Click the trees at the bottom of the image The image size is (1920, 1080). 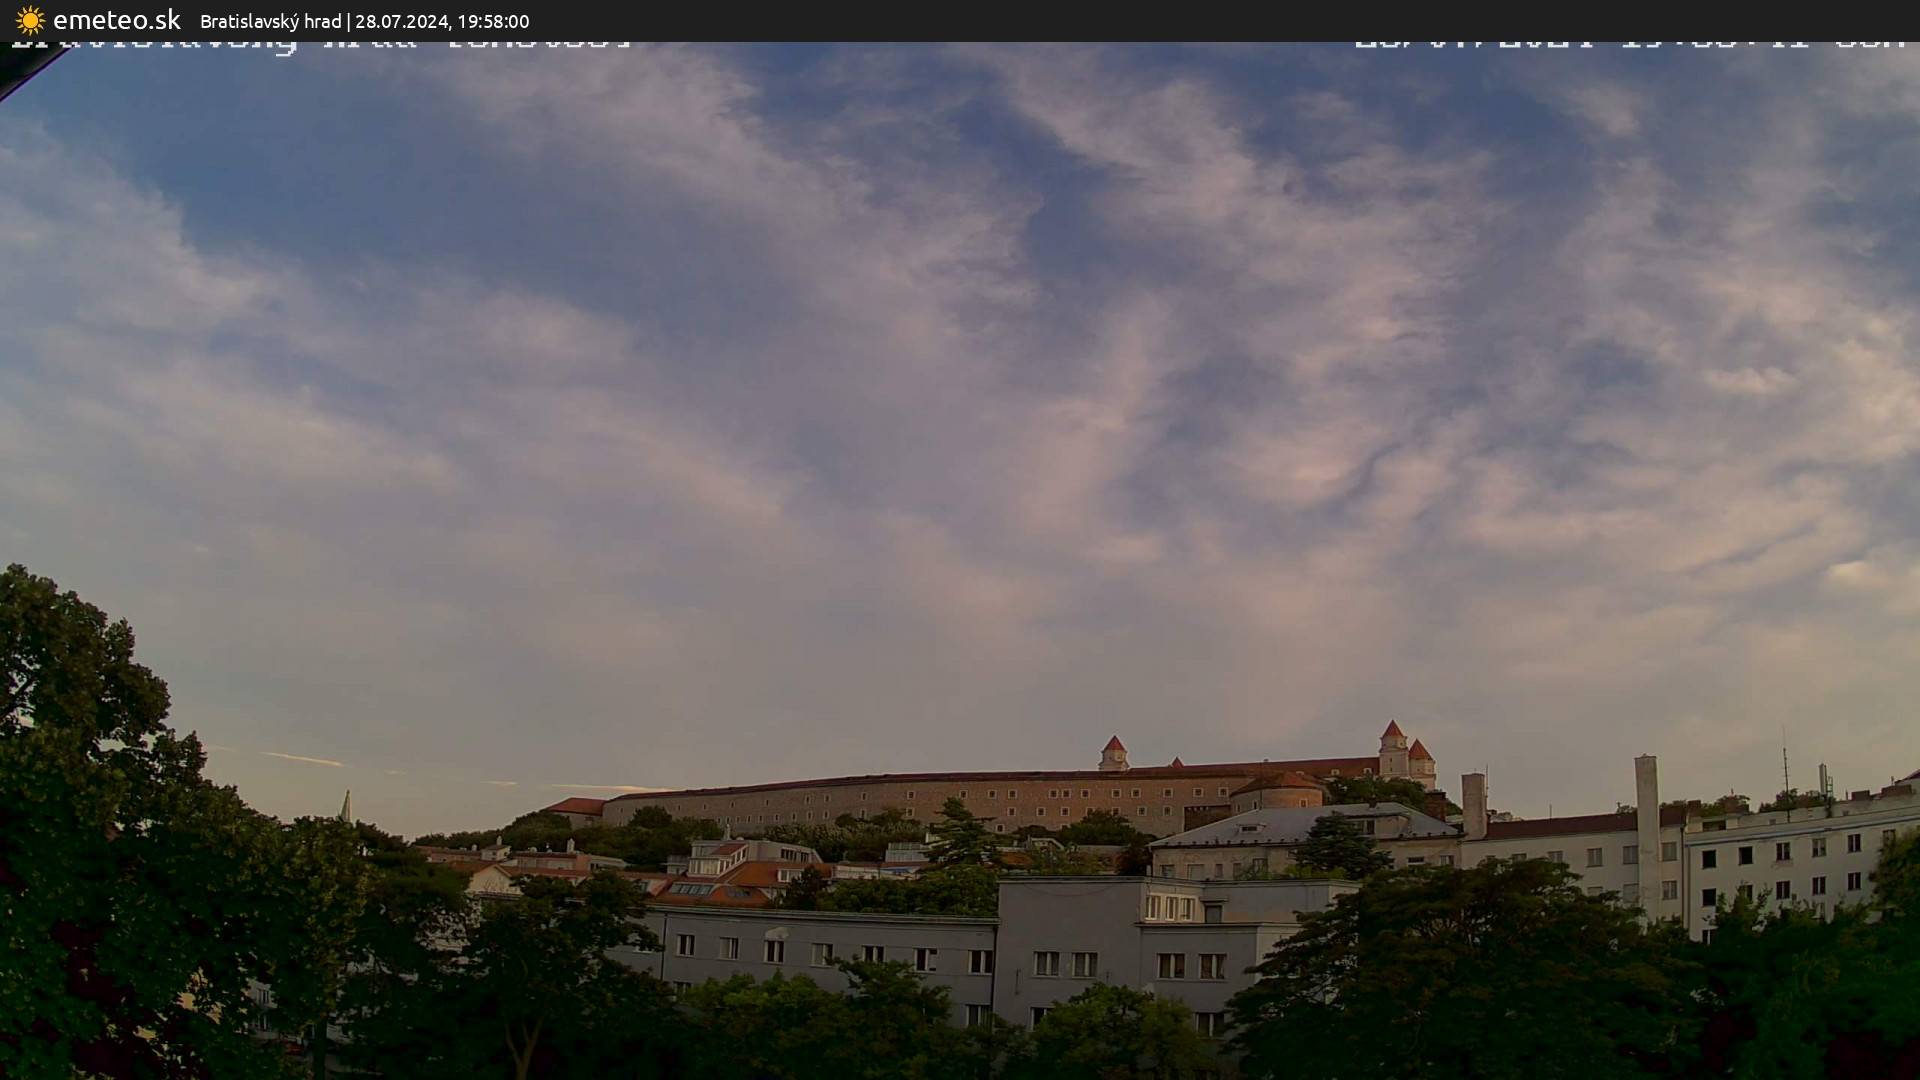(x=500, y=1040)
